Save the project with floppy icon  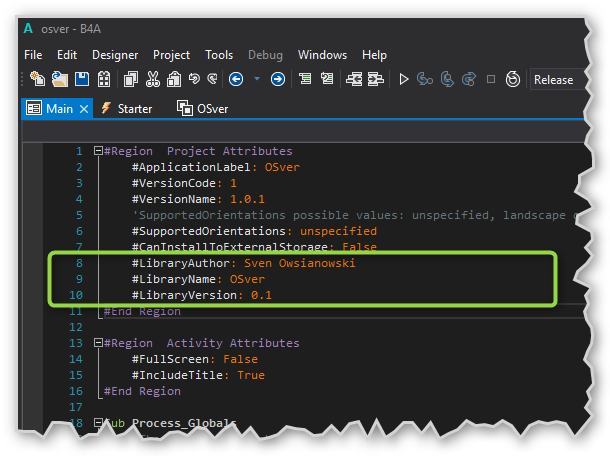pos(82,79)
